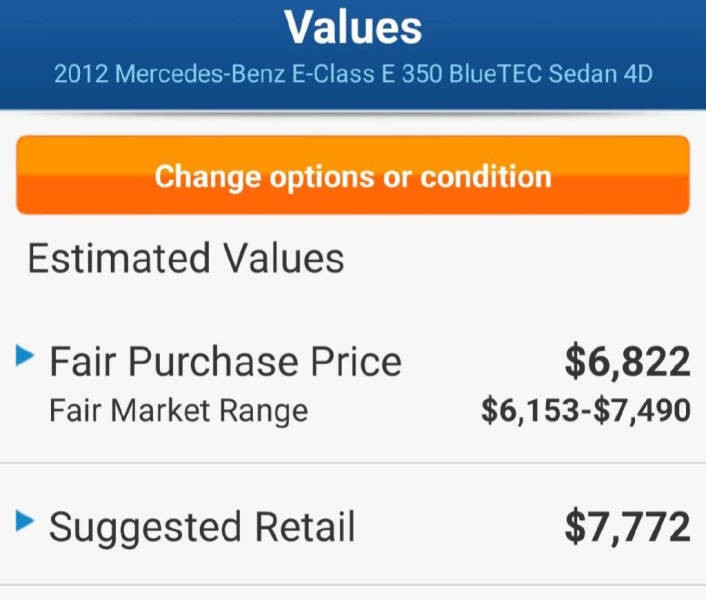Click the word Price in Fair Purchase Price
The height and width of the screenshot is (600, 706).
coord(352,361)
